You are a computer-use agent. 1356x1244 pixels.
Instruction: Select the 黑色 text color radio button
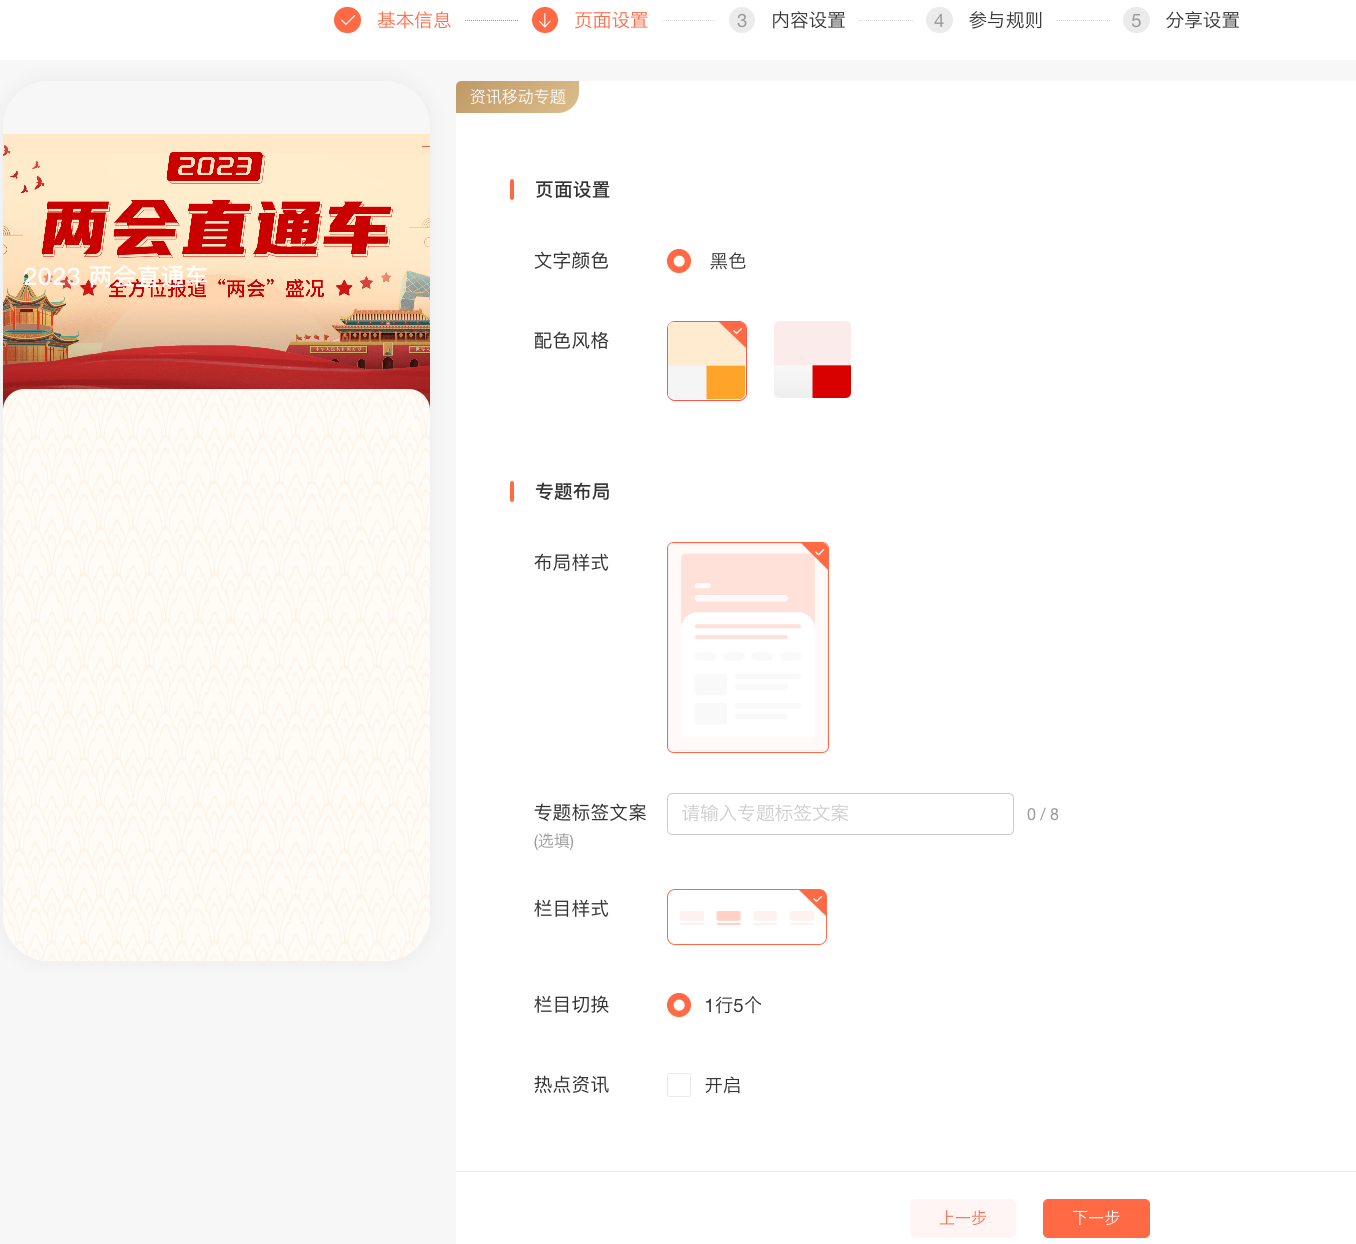coord(679,261)
